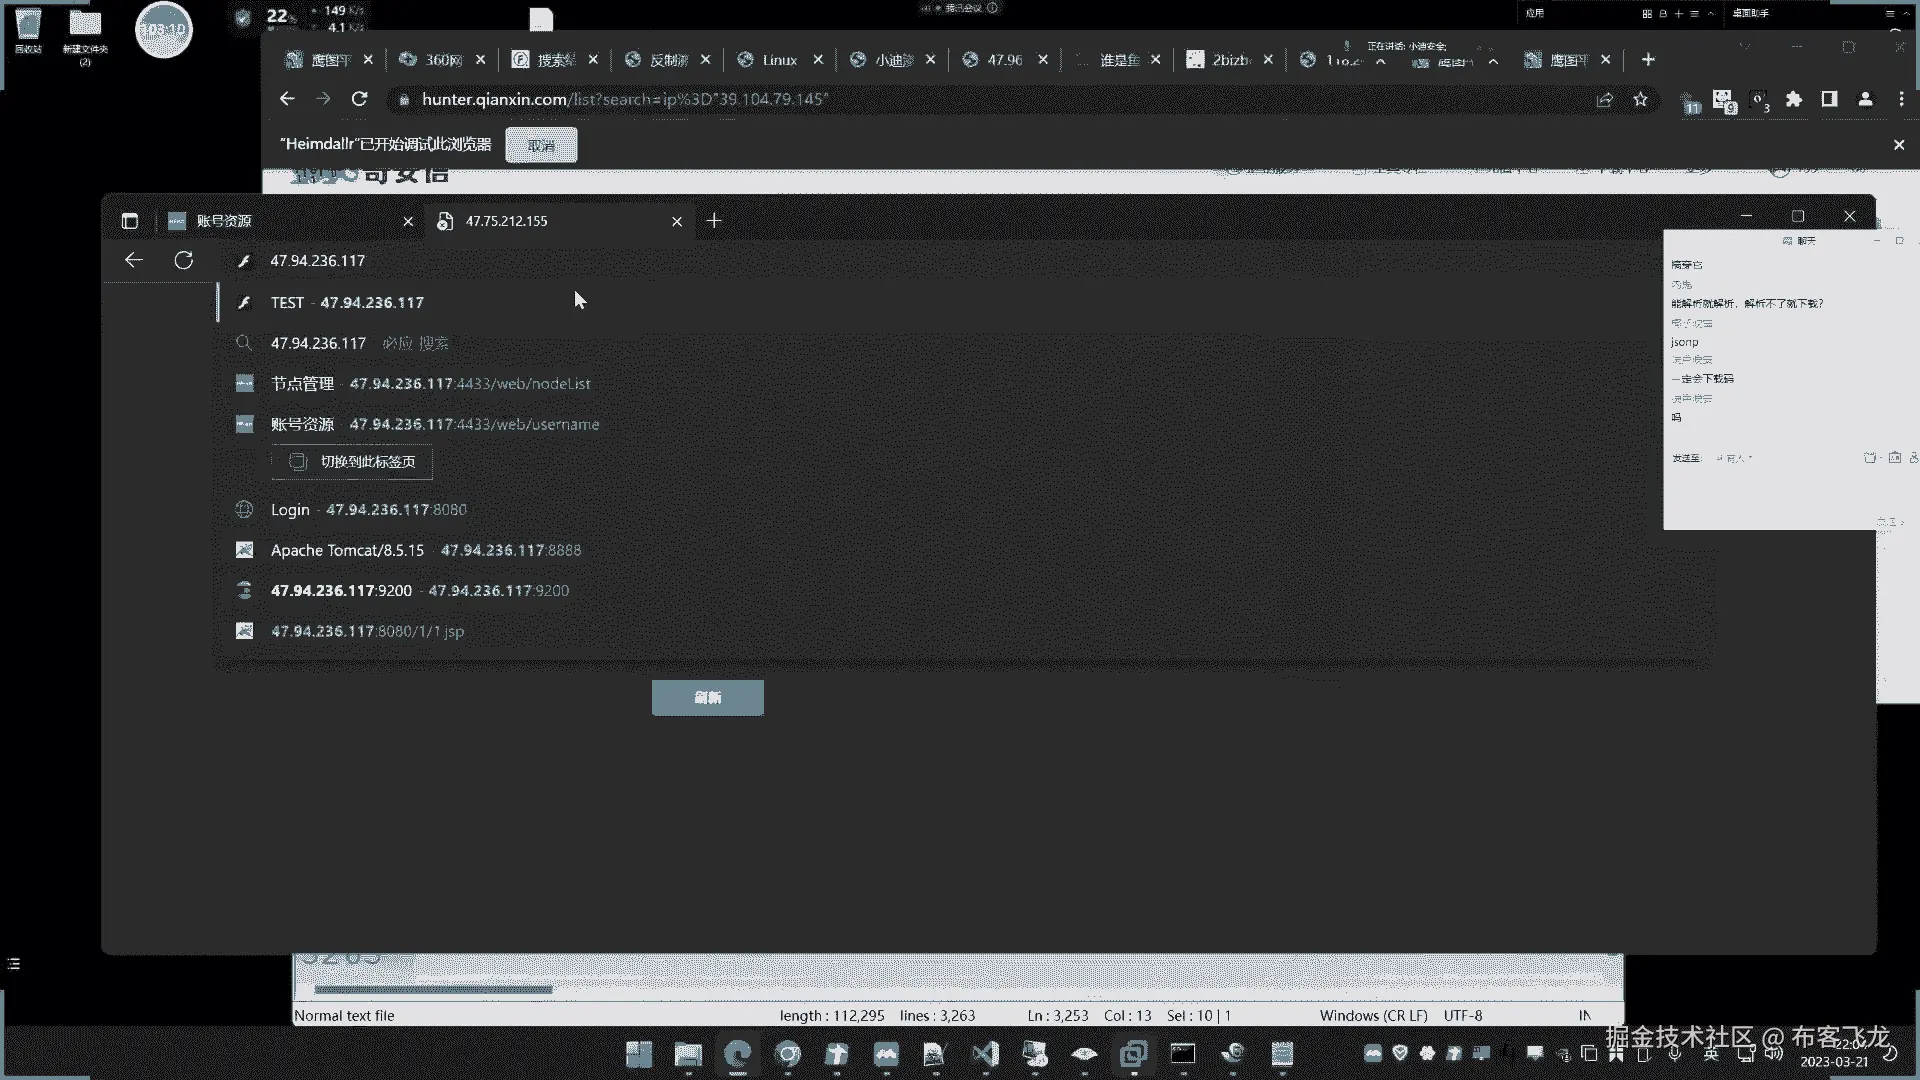Click 切换到此标签页 button

(352, 461)
